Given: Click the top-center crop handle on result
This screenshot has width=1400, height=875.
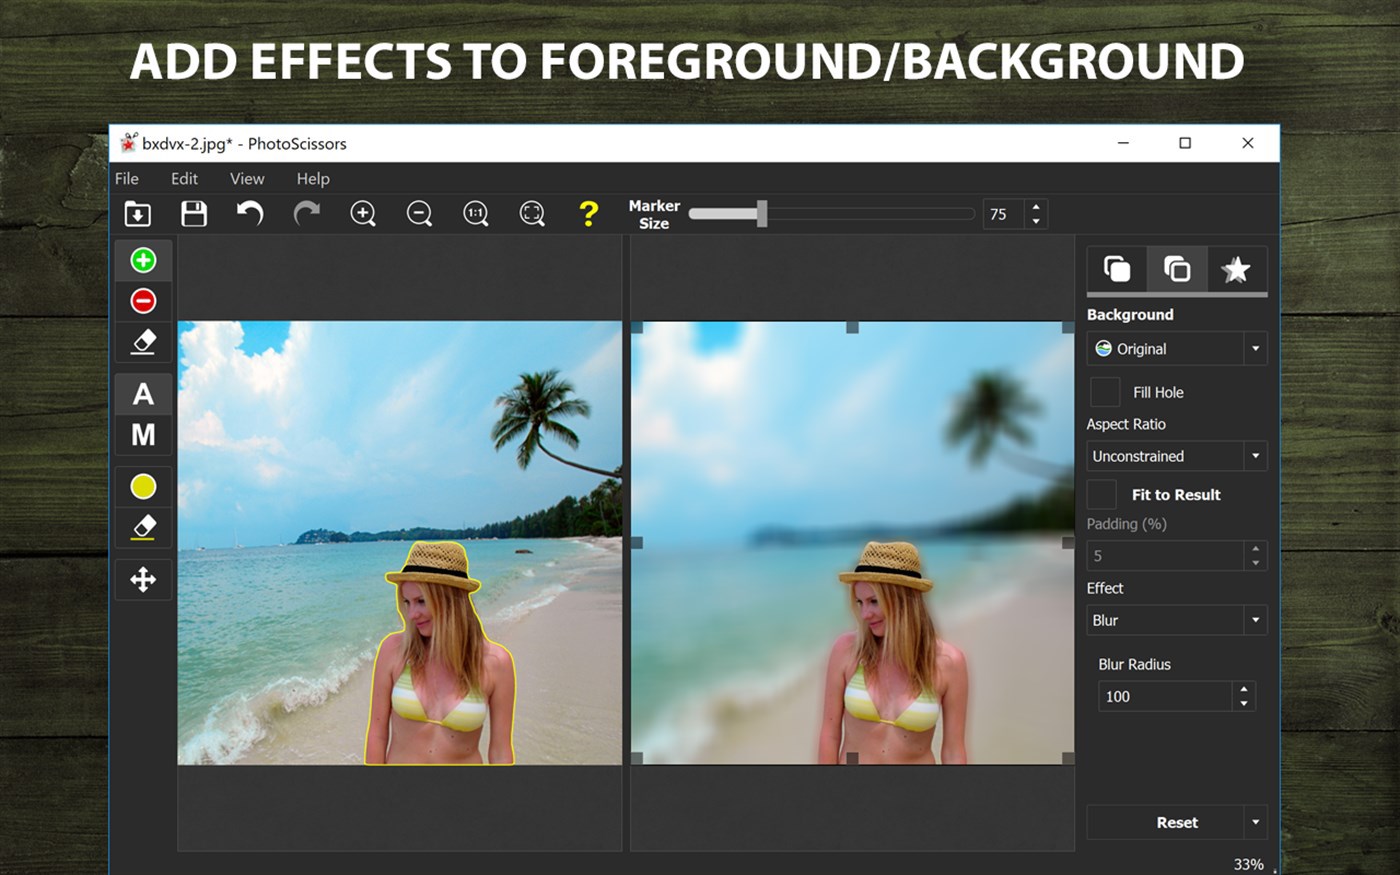Looking at the screenshot, I should coord(852,327).
